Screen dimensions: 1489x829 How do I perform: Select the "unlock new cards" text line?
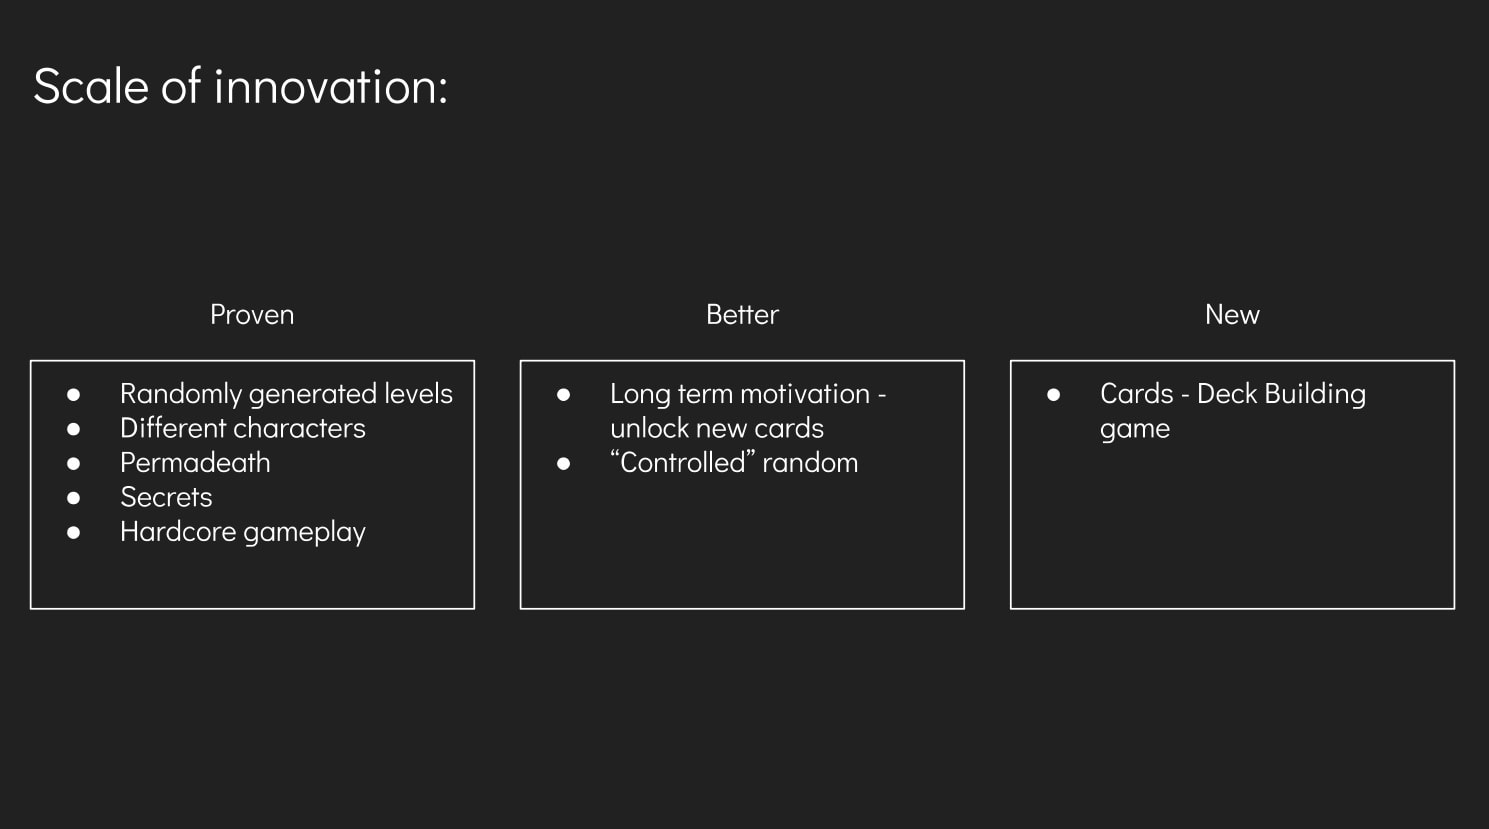pos(717,428)
